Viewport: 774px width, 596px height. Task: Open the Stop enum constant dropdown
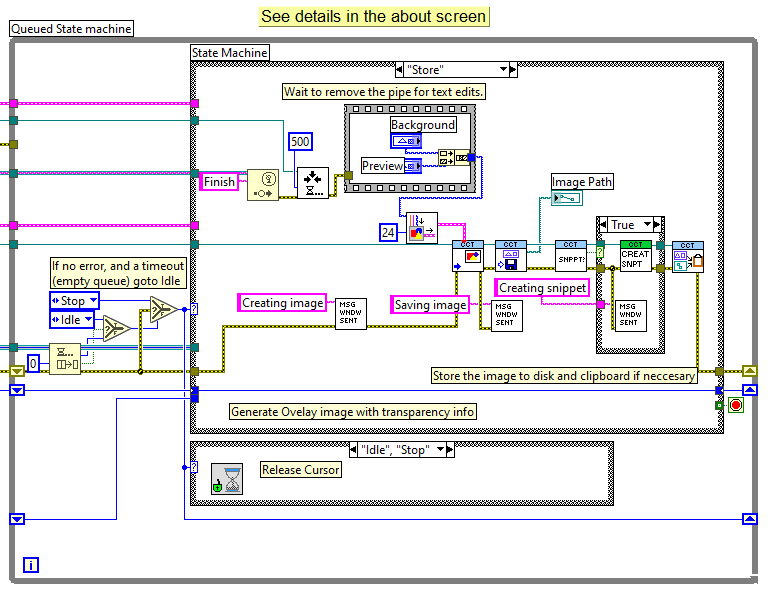pyautogui.click(x=93, y=300)
